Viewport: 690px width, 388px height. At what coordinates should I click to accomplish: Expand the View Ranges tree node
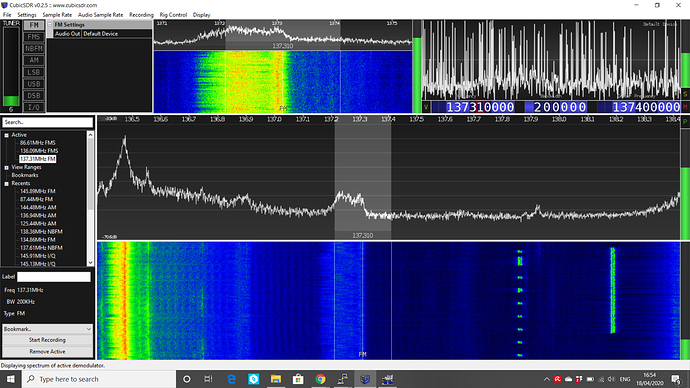[x=7, y=168]
